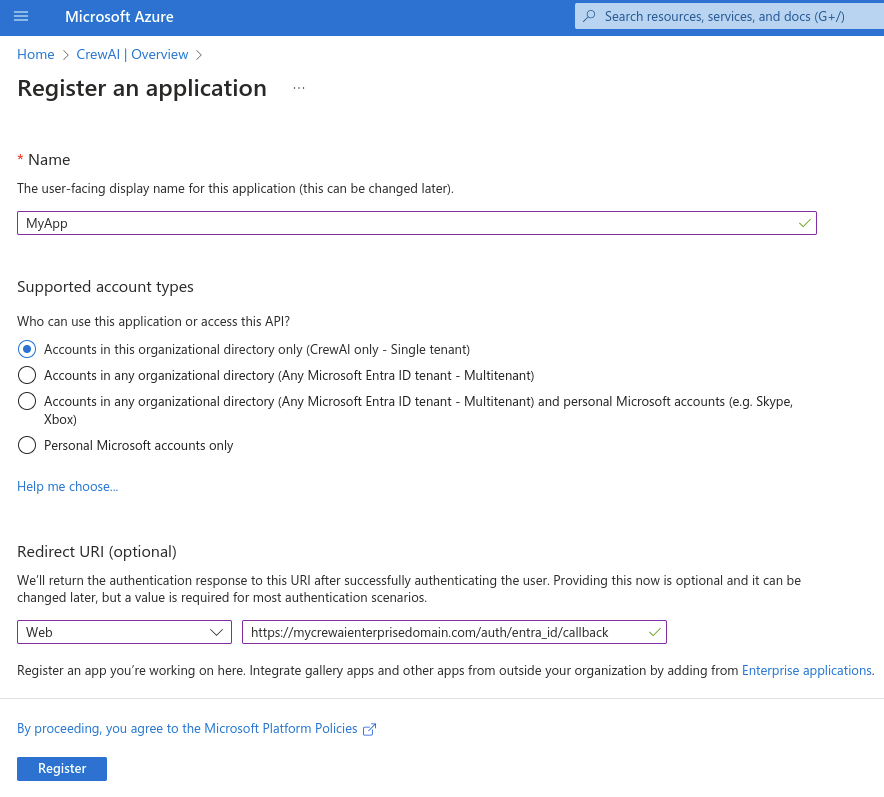Screen dimensions: 884x797
Task: Click the green checkmark in the Redirect URI field
Action: [x=655, y=632]
